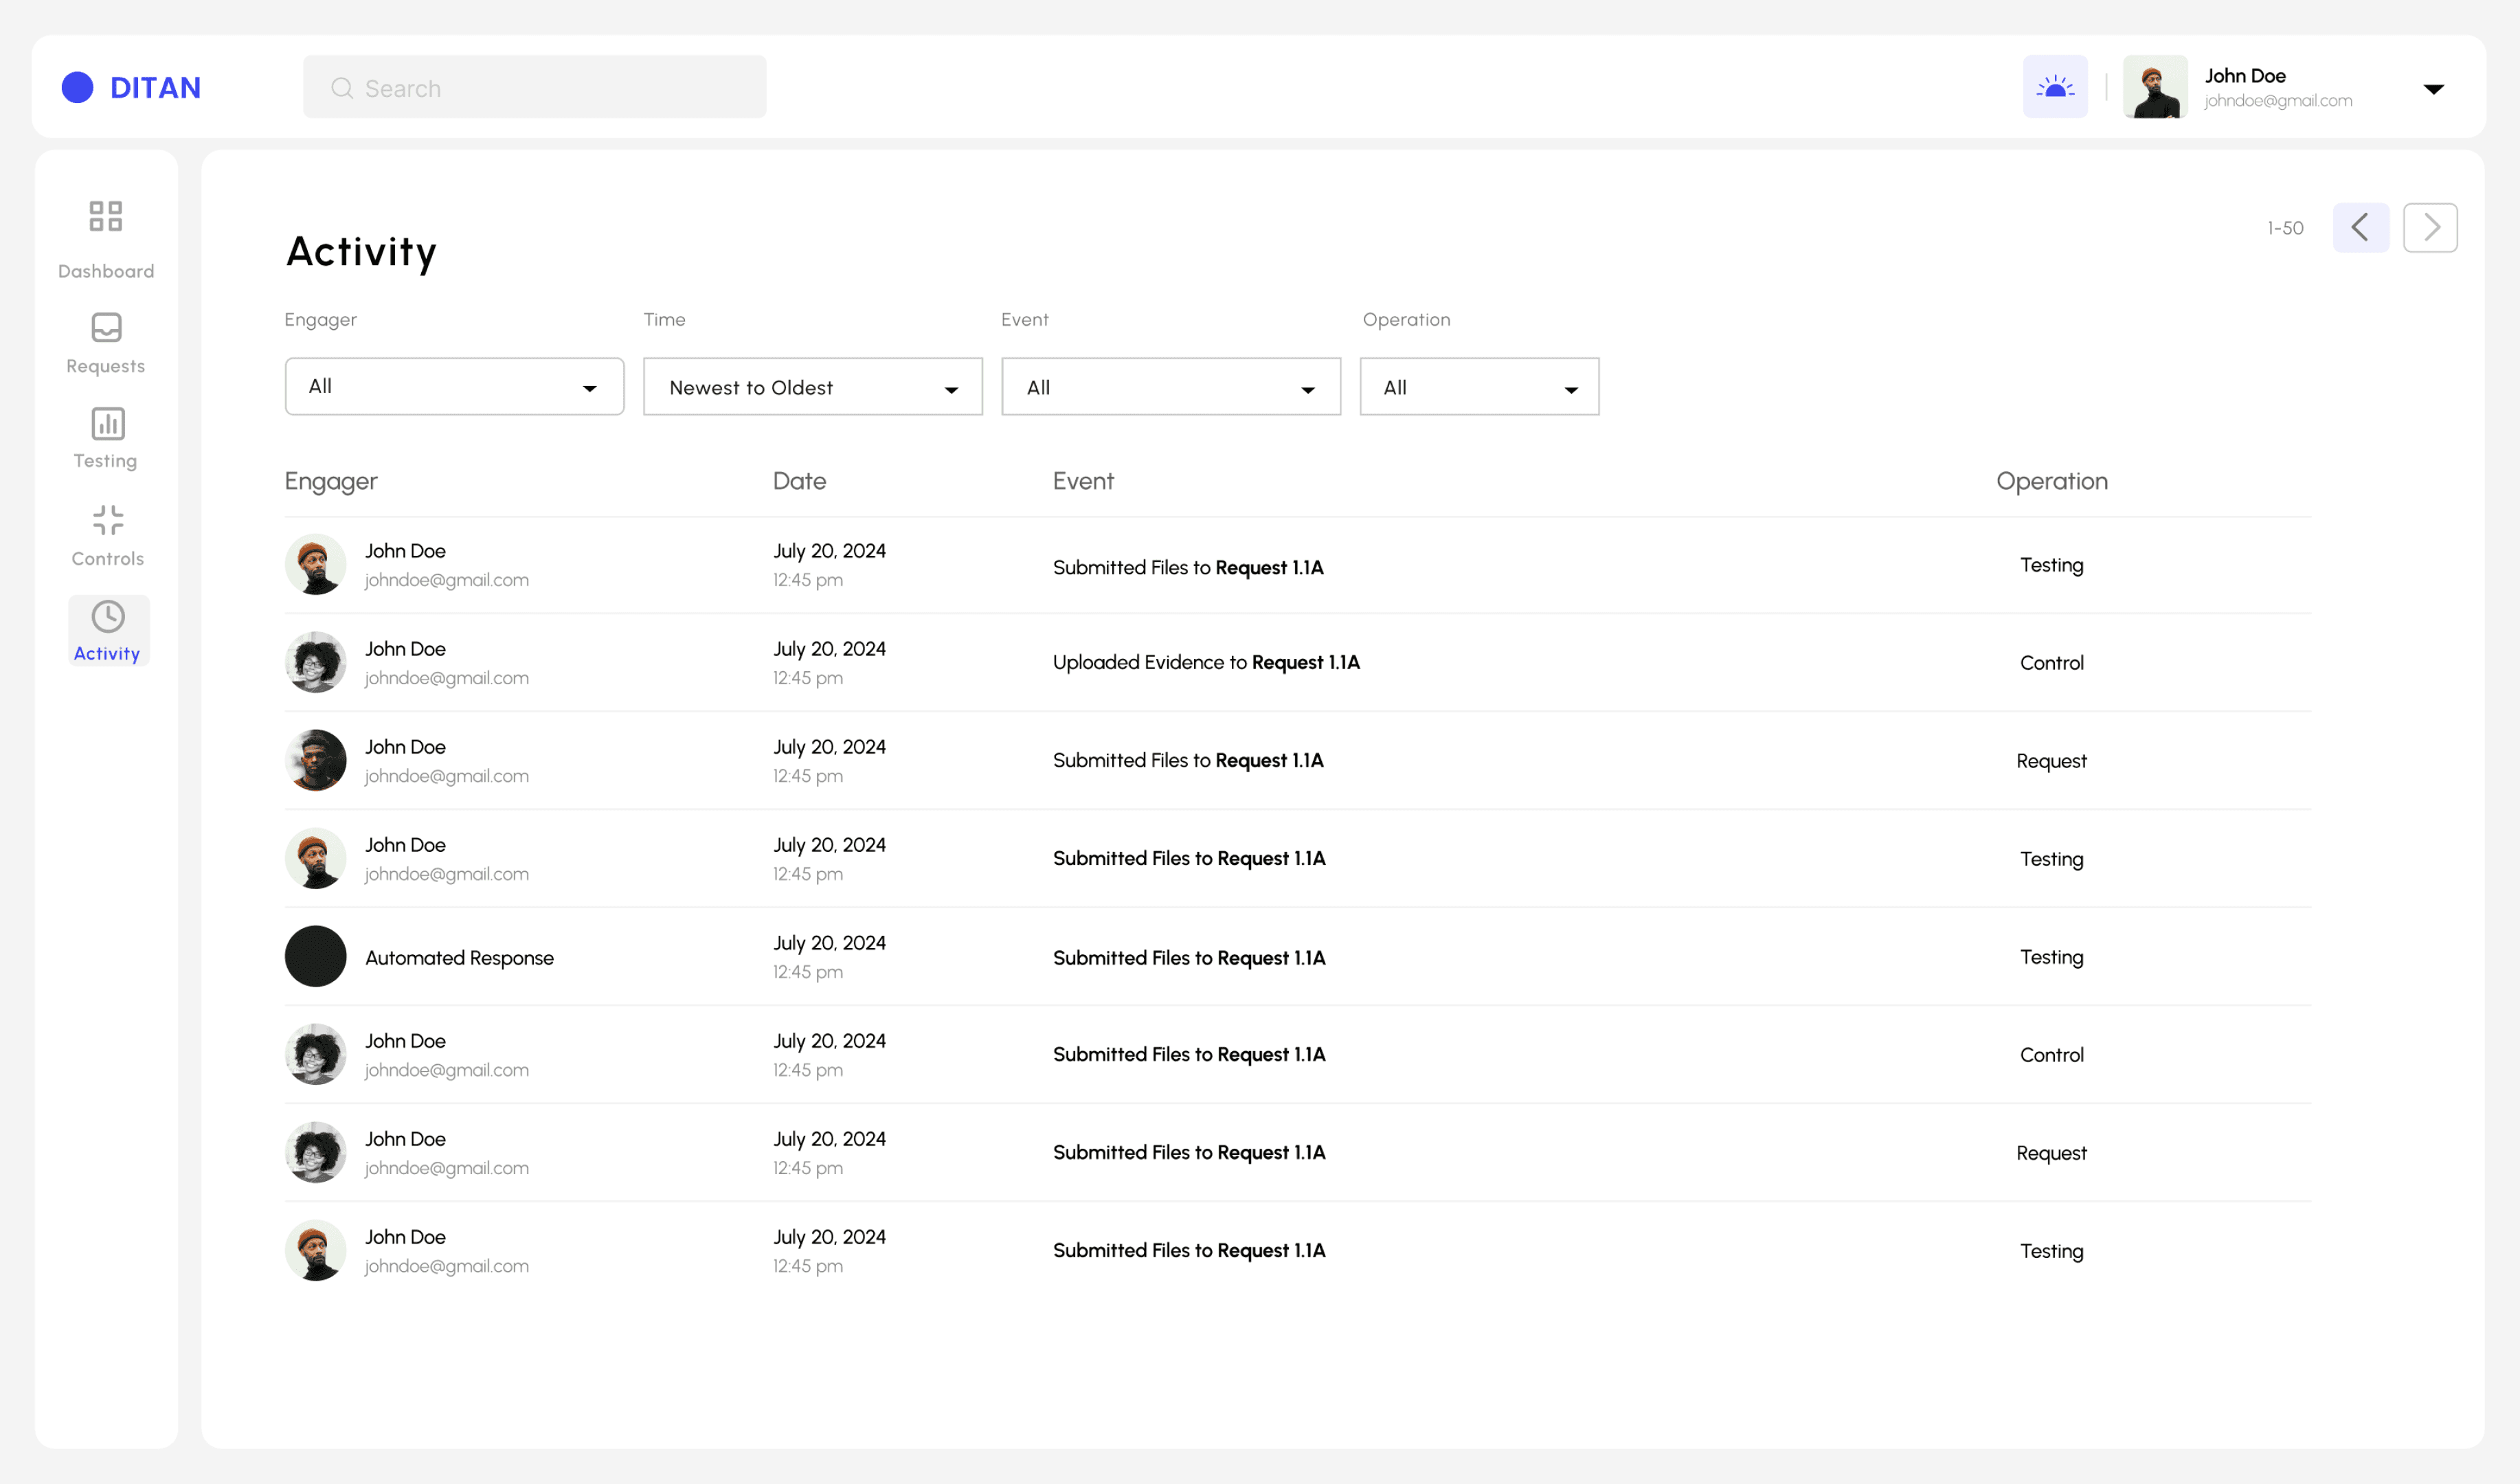This screenshot has height=1484, width=2520.
Task: Open the Controls icon in sidebar
Action: coord(108,520)
